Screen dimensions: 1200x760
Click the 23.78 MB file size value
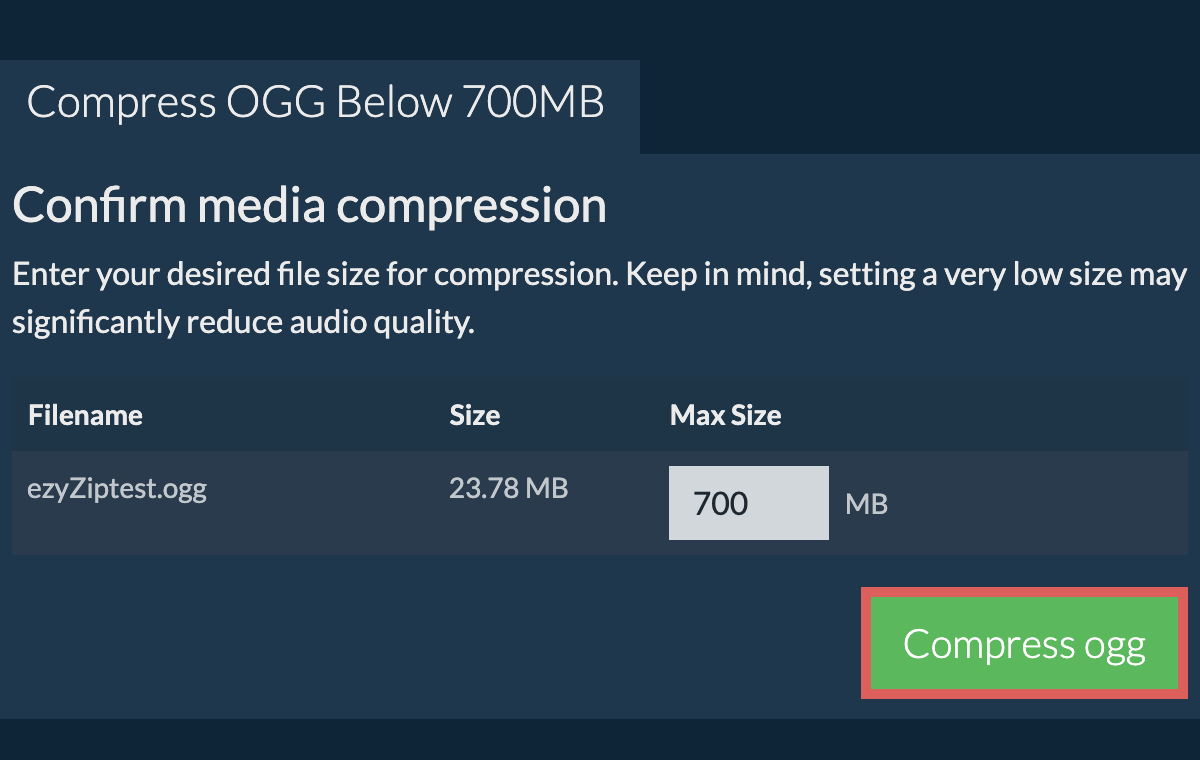pyautogui.click(x=508, y=489)
